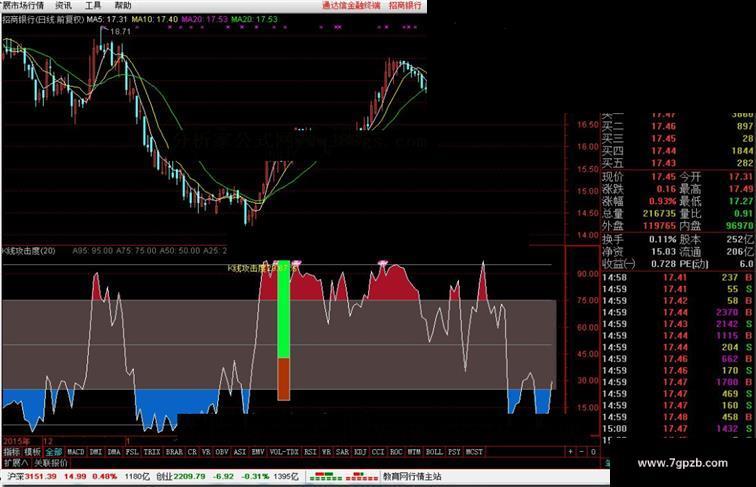Select the PSY indicator tab
Image resolution: width=756 pixels, height=487 pixels.
click(454, 452)
